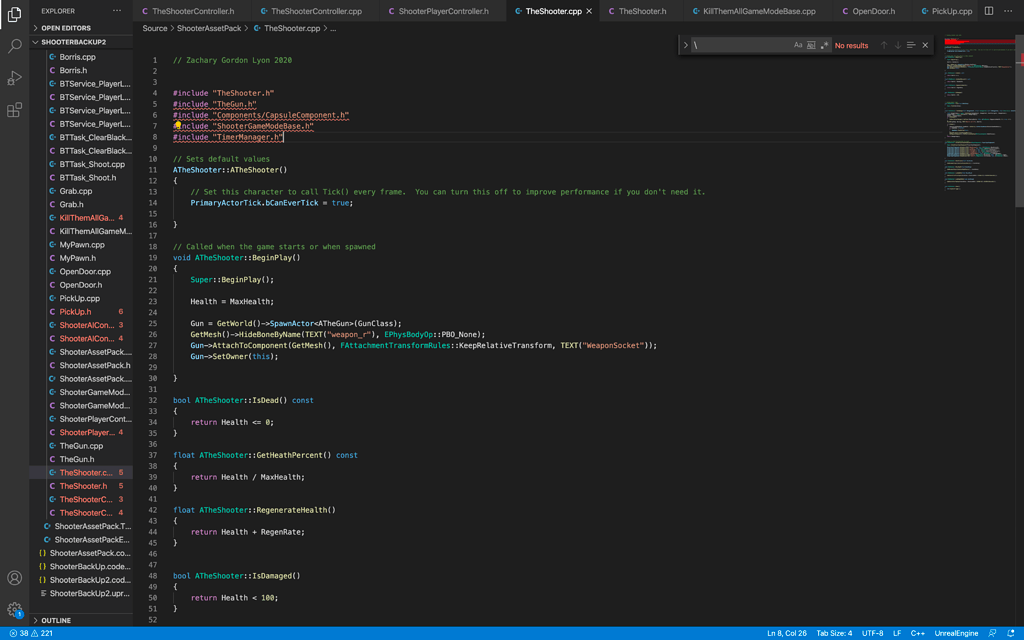Change encoding via the UTF-8 status item

click(x=872, y=632)
